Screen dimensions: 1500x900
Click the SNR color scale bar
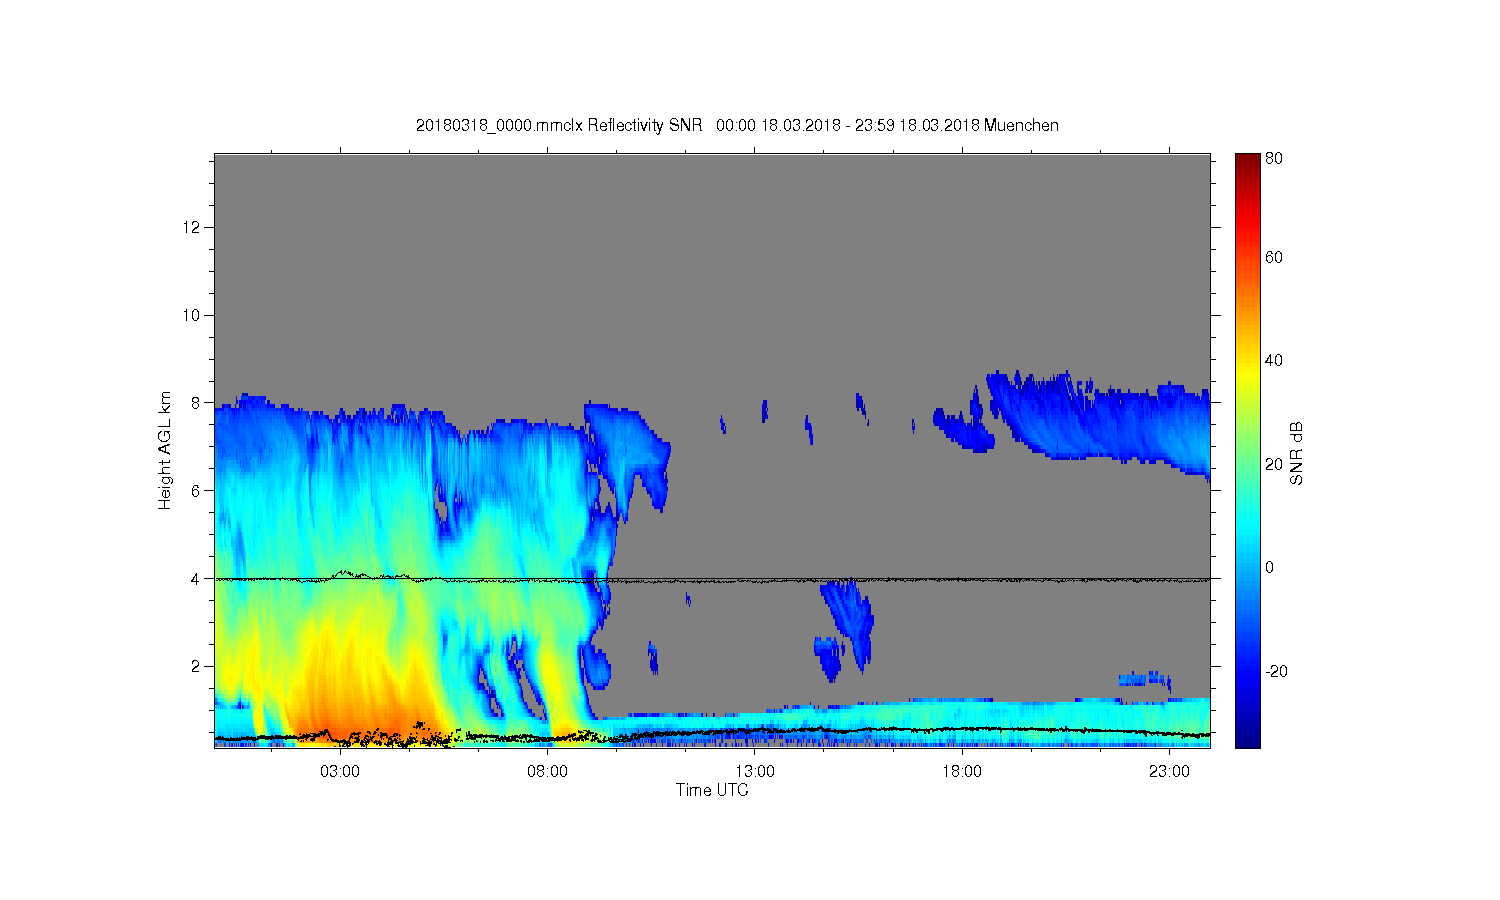[1247, 450]
